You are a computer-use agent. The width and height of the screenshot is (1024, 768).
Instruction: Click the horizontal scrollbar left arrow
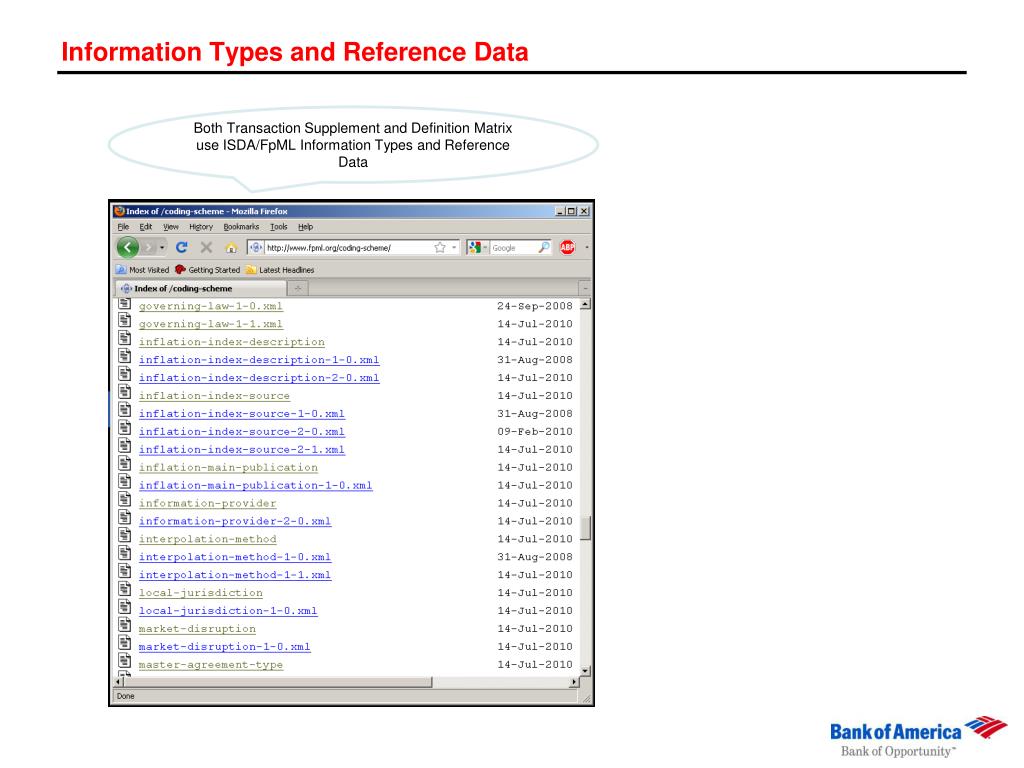click(118, 682)
